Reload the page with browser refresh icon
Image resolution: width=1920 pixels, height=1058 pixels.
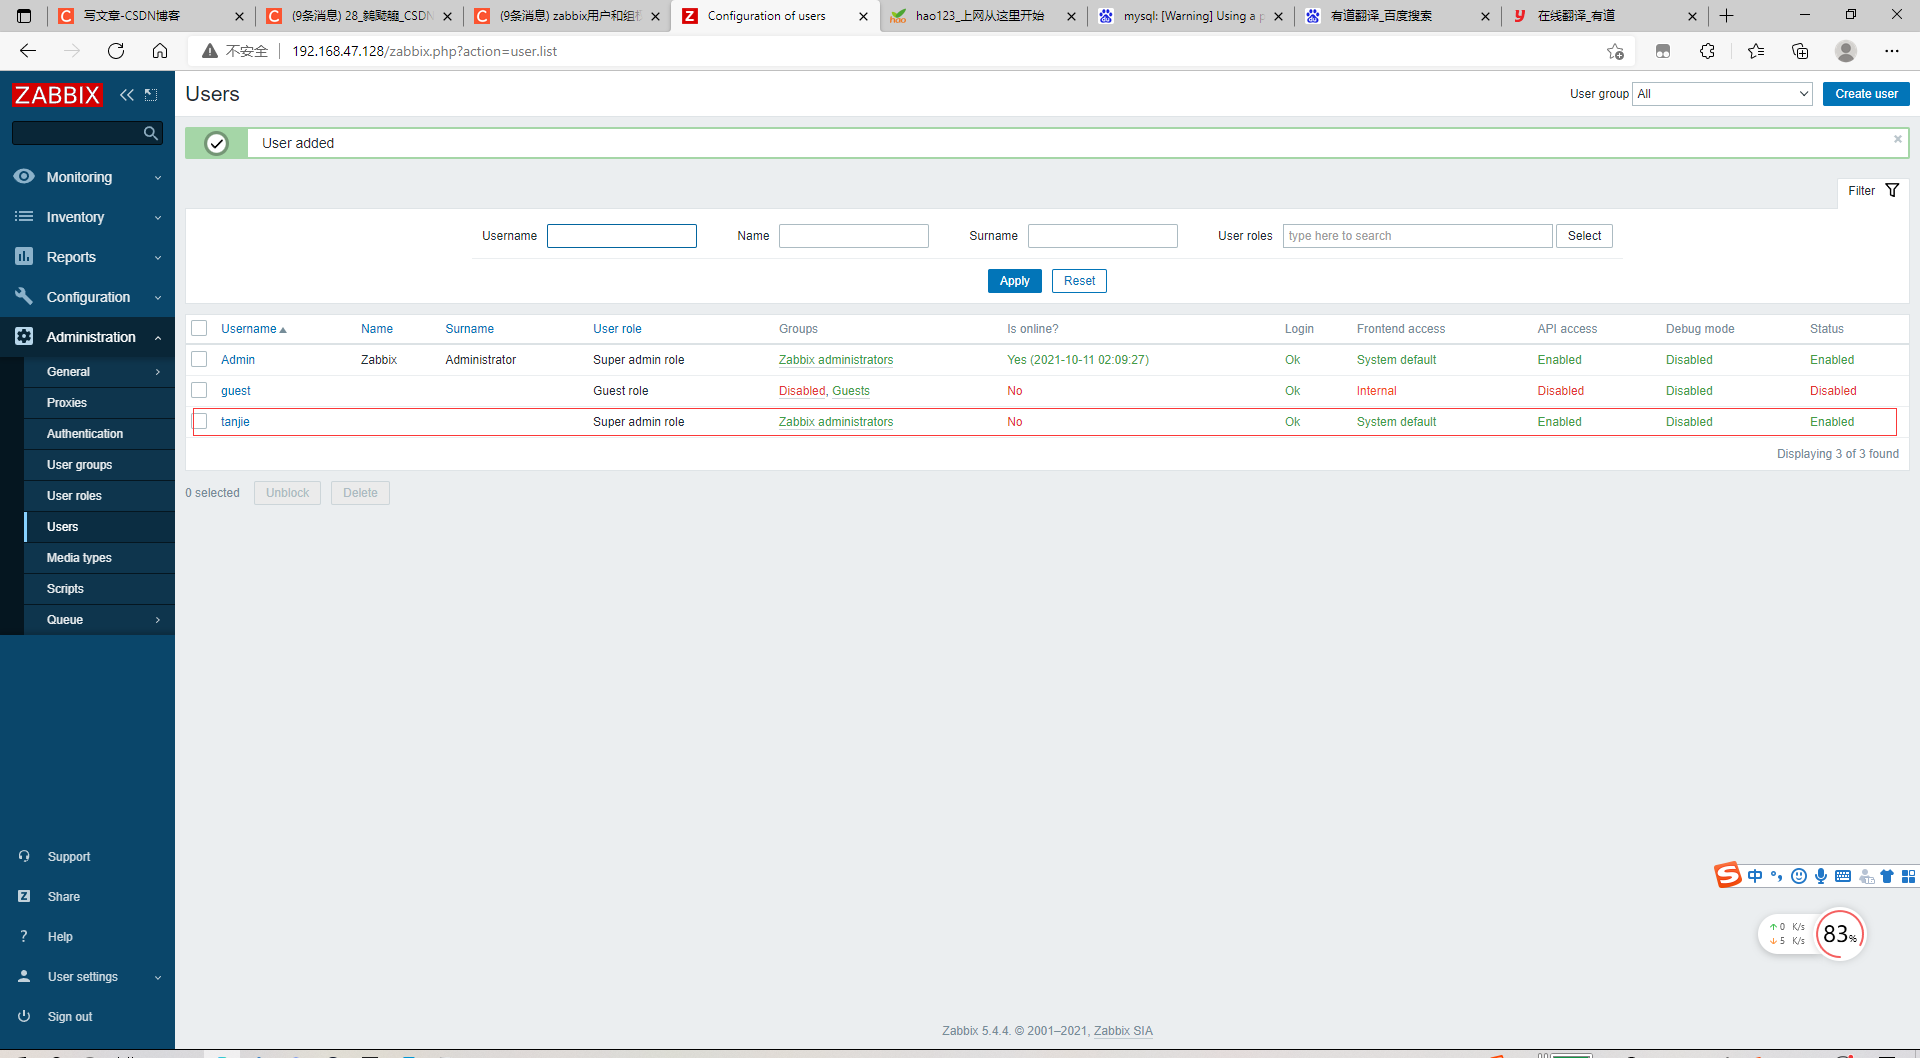point(116,51)
